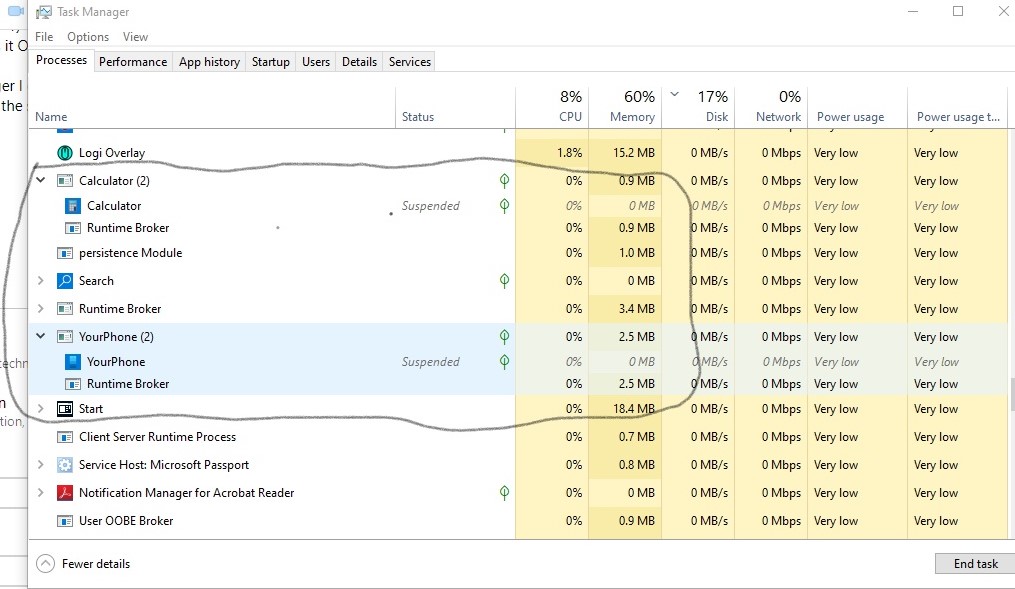This screenshot has width=1015, height=589.
Task: Click the Fewer details collapse arrow
Action: coord(45,564)
